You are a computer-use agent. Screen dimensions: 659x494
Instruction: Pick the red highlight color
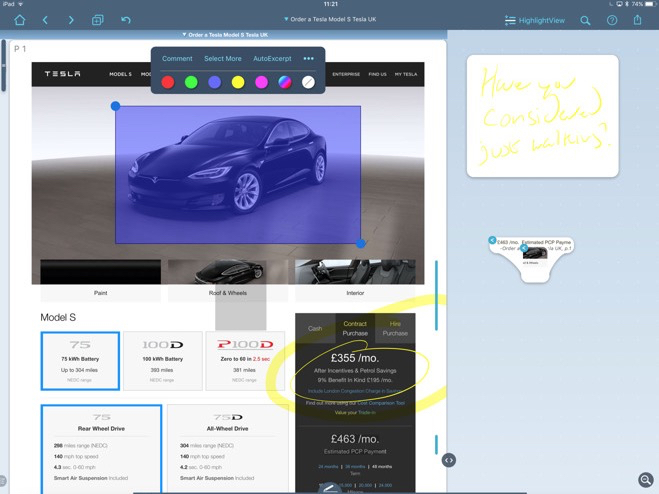(168, 82)
